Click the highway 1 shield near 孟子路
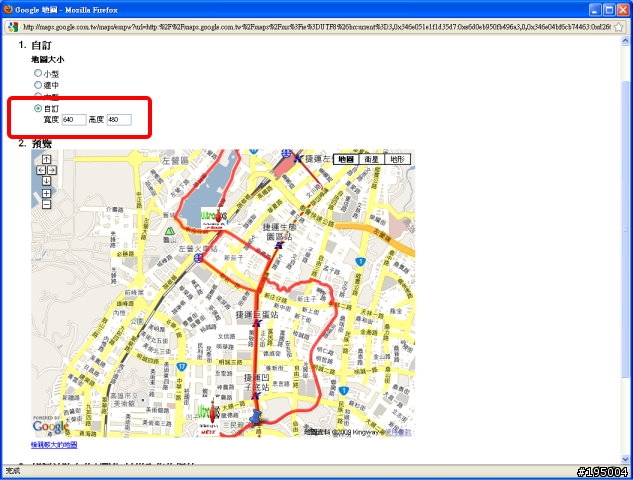 (361, 262)
